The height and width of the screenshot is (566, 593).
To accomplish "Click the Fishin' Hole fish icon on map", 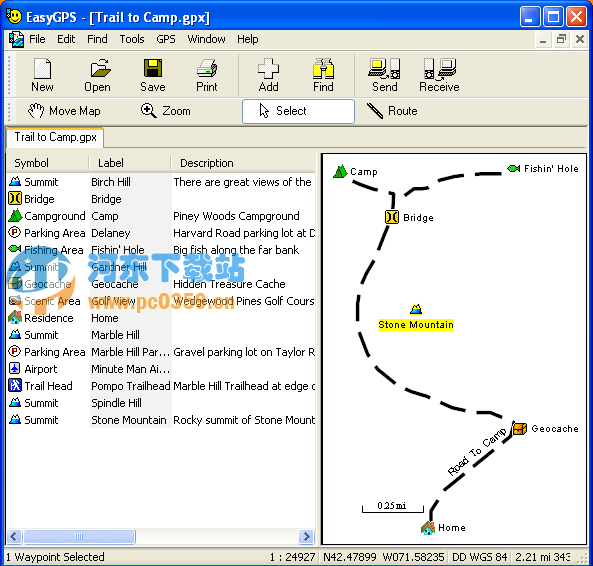I will click(x=513, y=168).
